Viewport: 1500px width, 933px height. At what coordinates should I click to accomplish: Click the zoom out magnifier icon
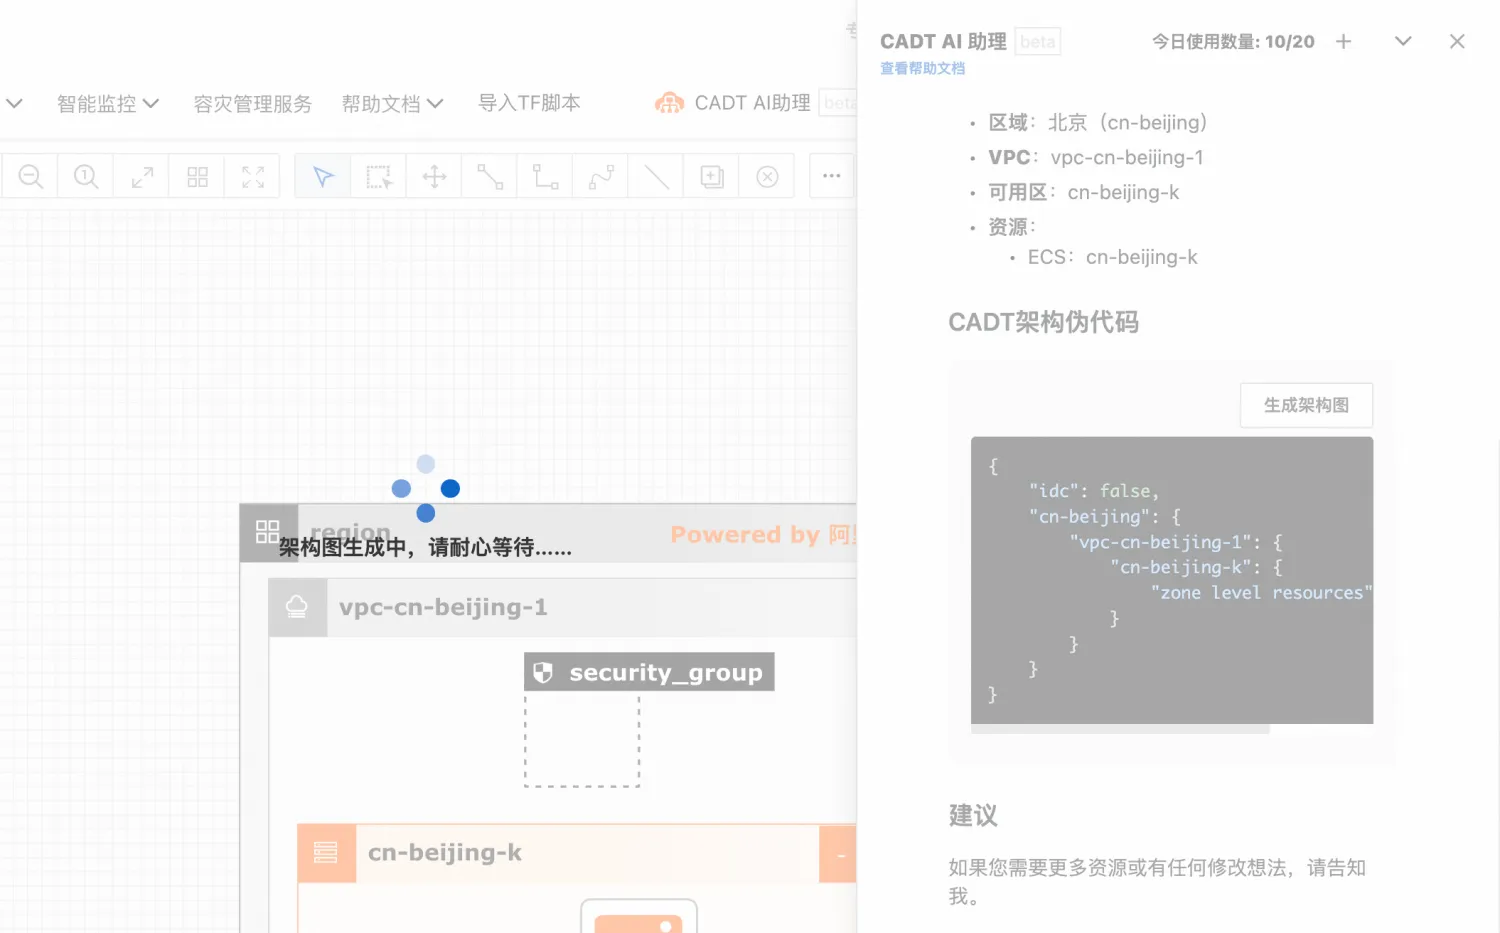tap(31, 177)
